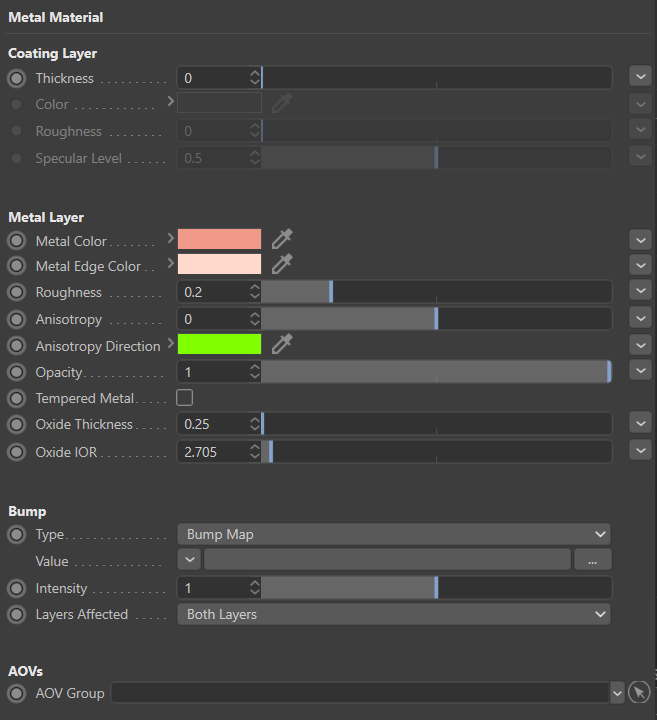Enable the Tempered Metal checkbox

click(184, 398)
